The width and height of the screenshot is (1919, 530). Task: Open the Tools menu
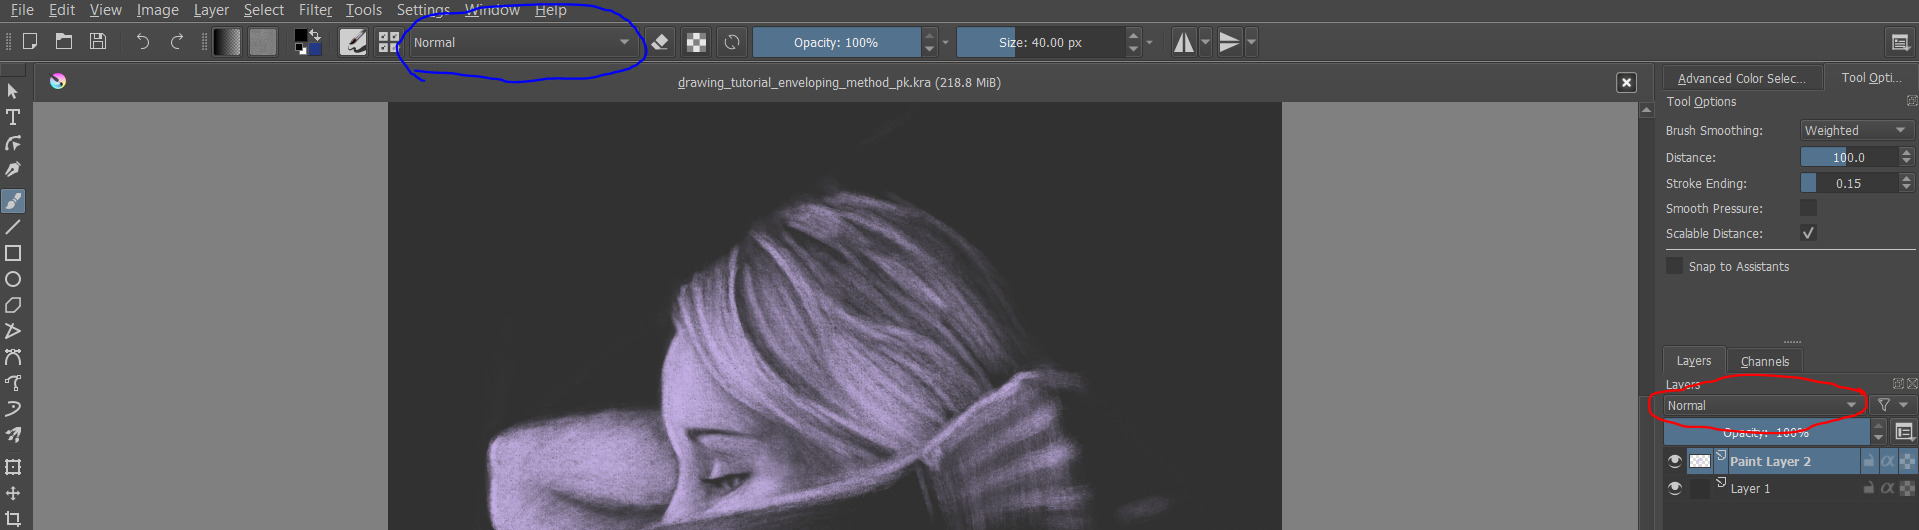[364, 10]
